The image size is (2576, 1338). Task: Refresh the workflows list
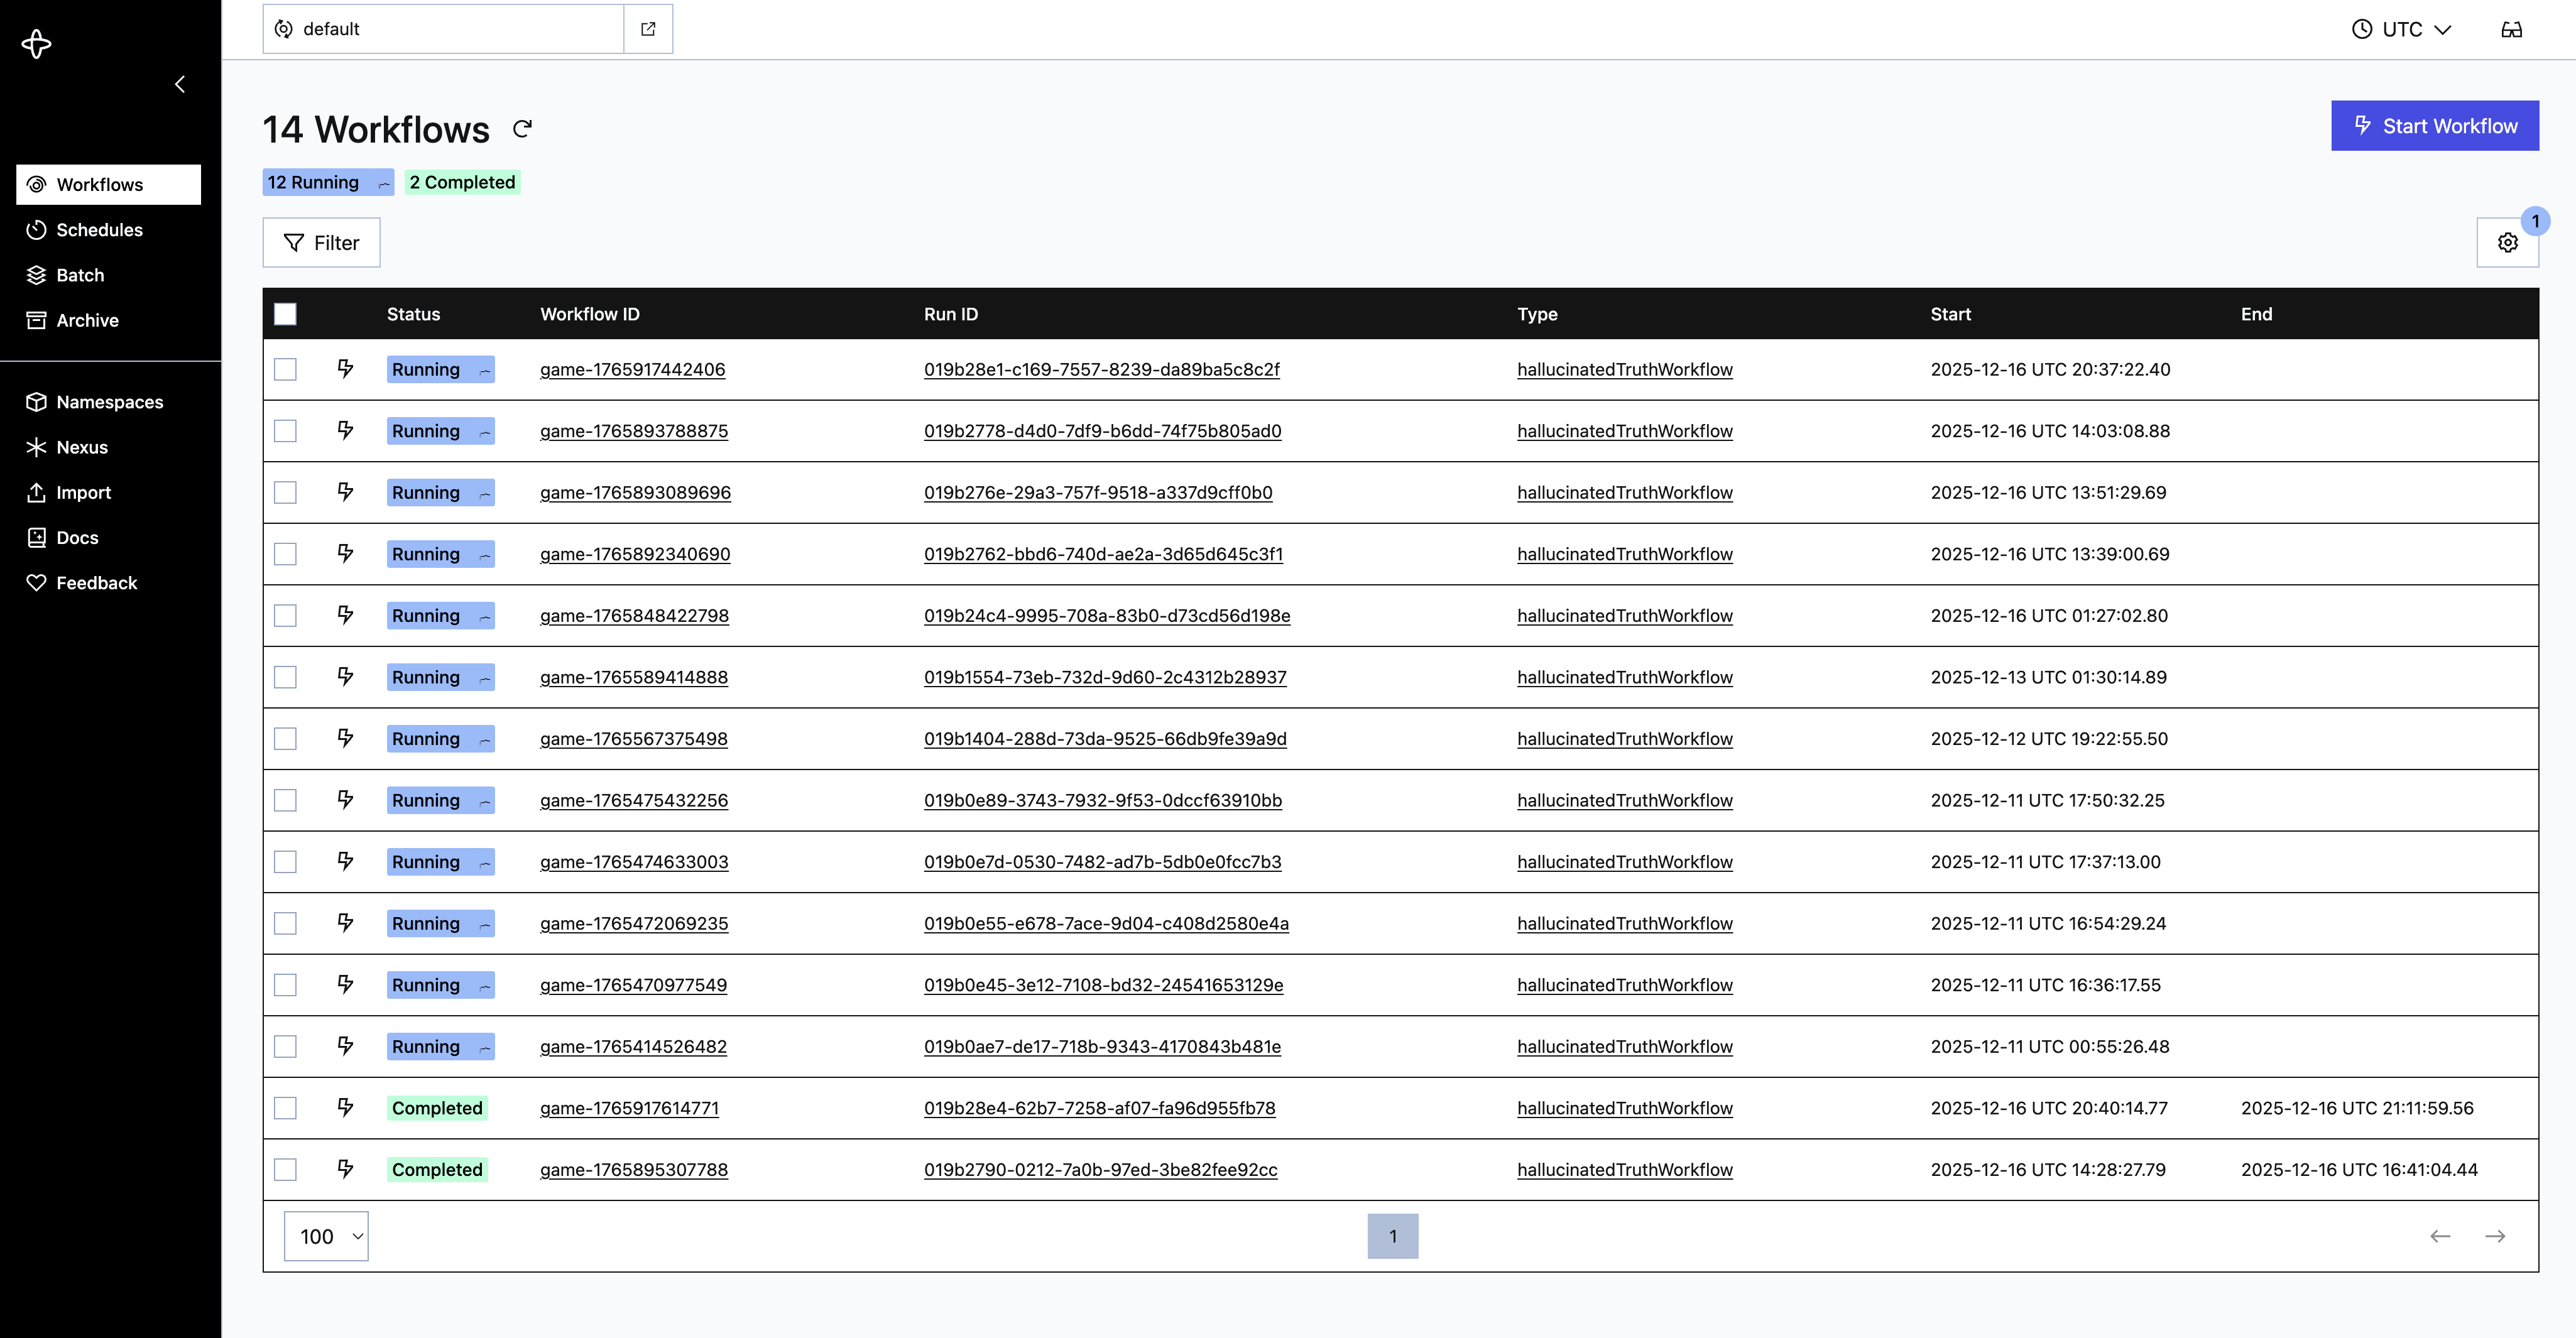point(522,128)
